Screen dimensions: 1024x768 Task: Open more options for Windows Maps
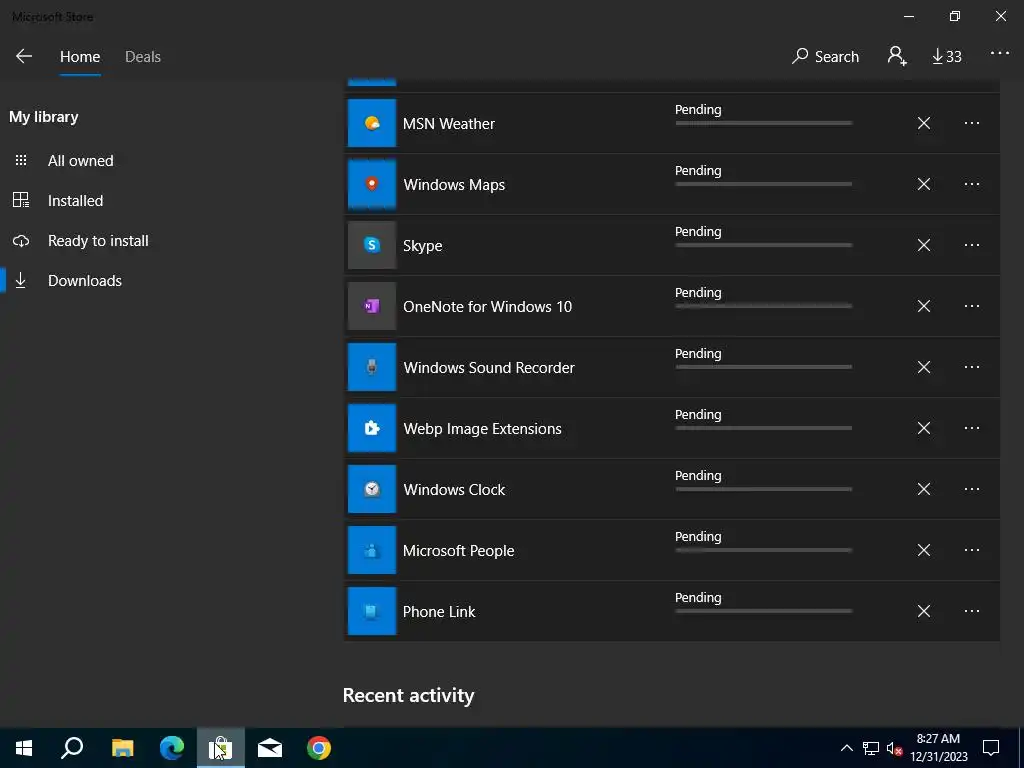coord(972,184)
